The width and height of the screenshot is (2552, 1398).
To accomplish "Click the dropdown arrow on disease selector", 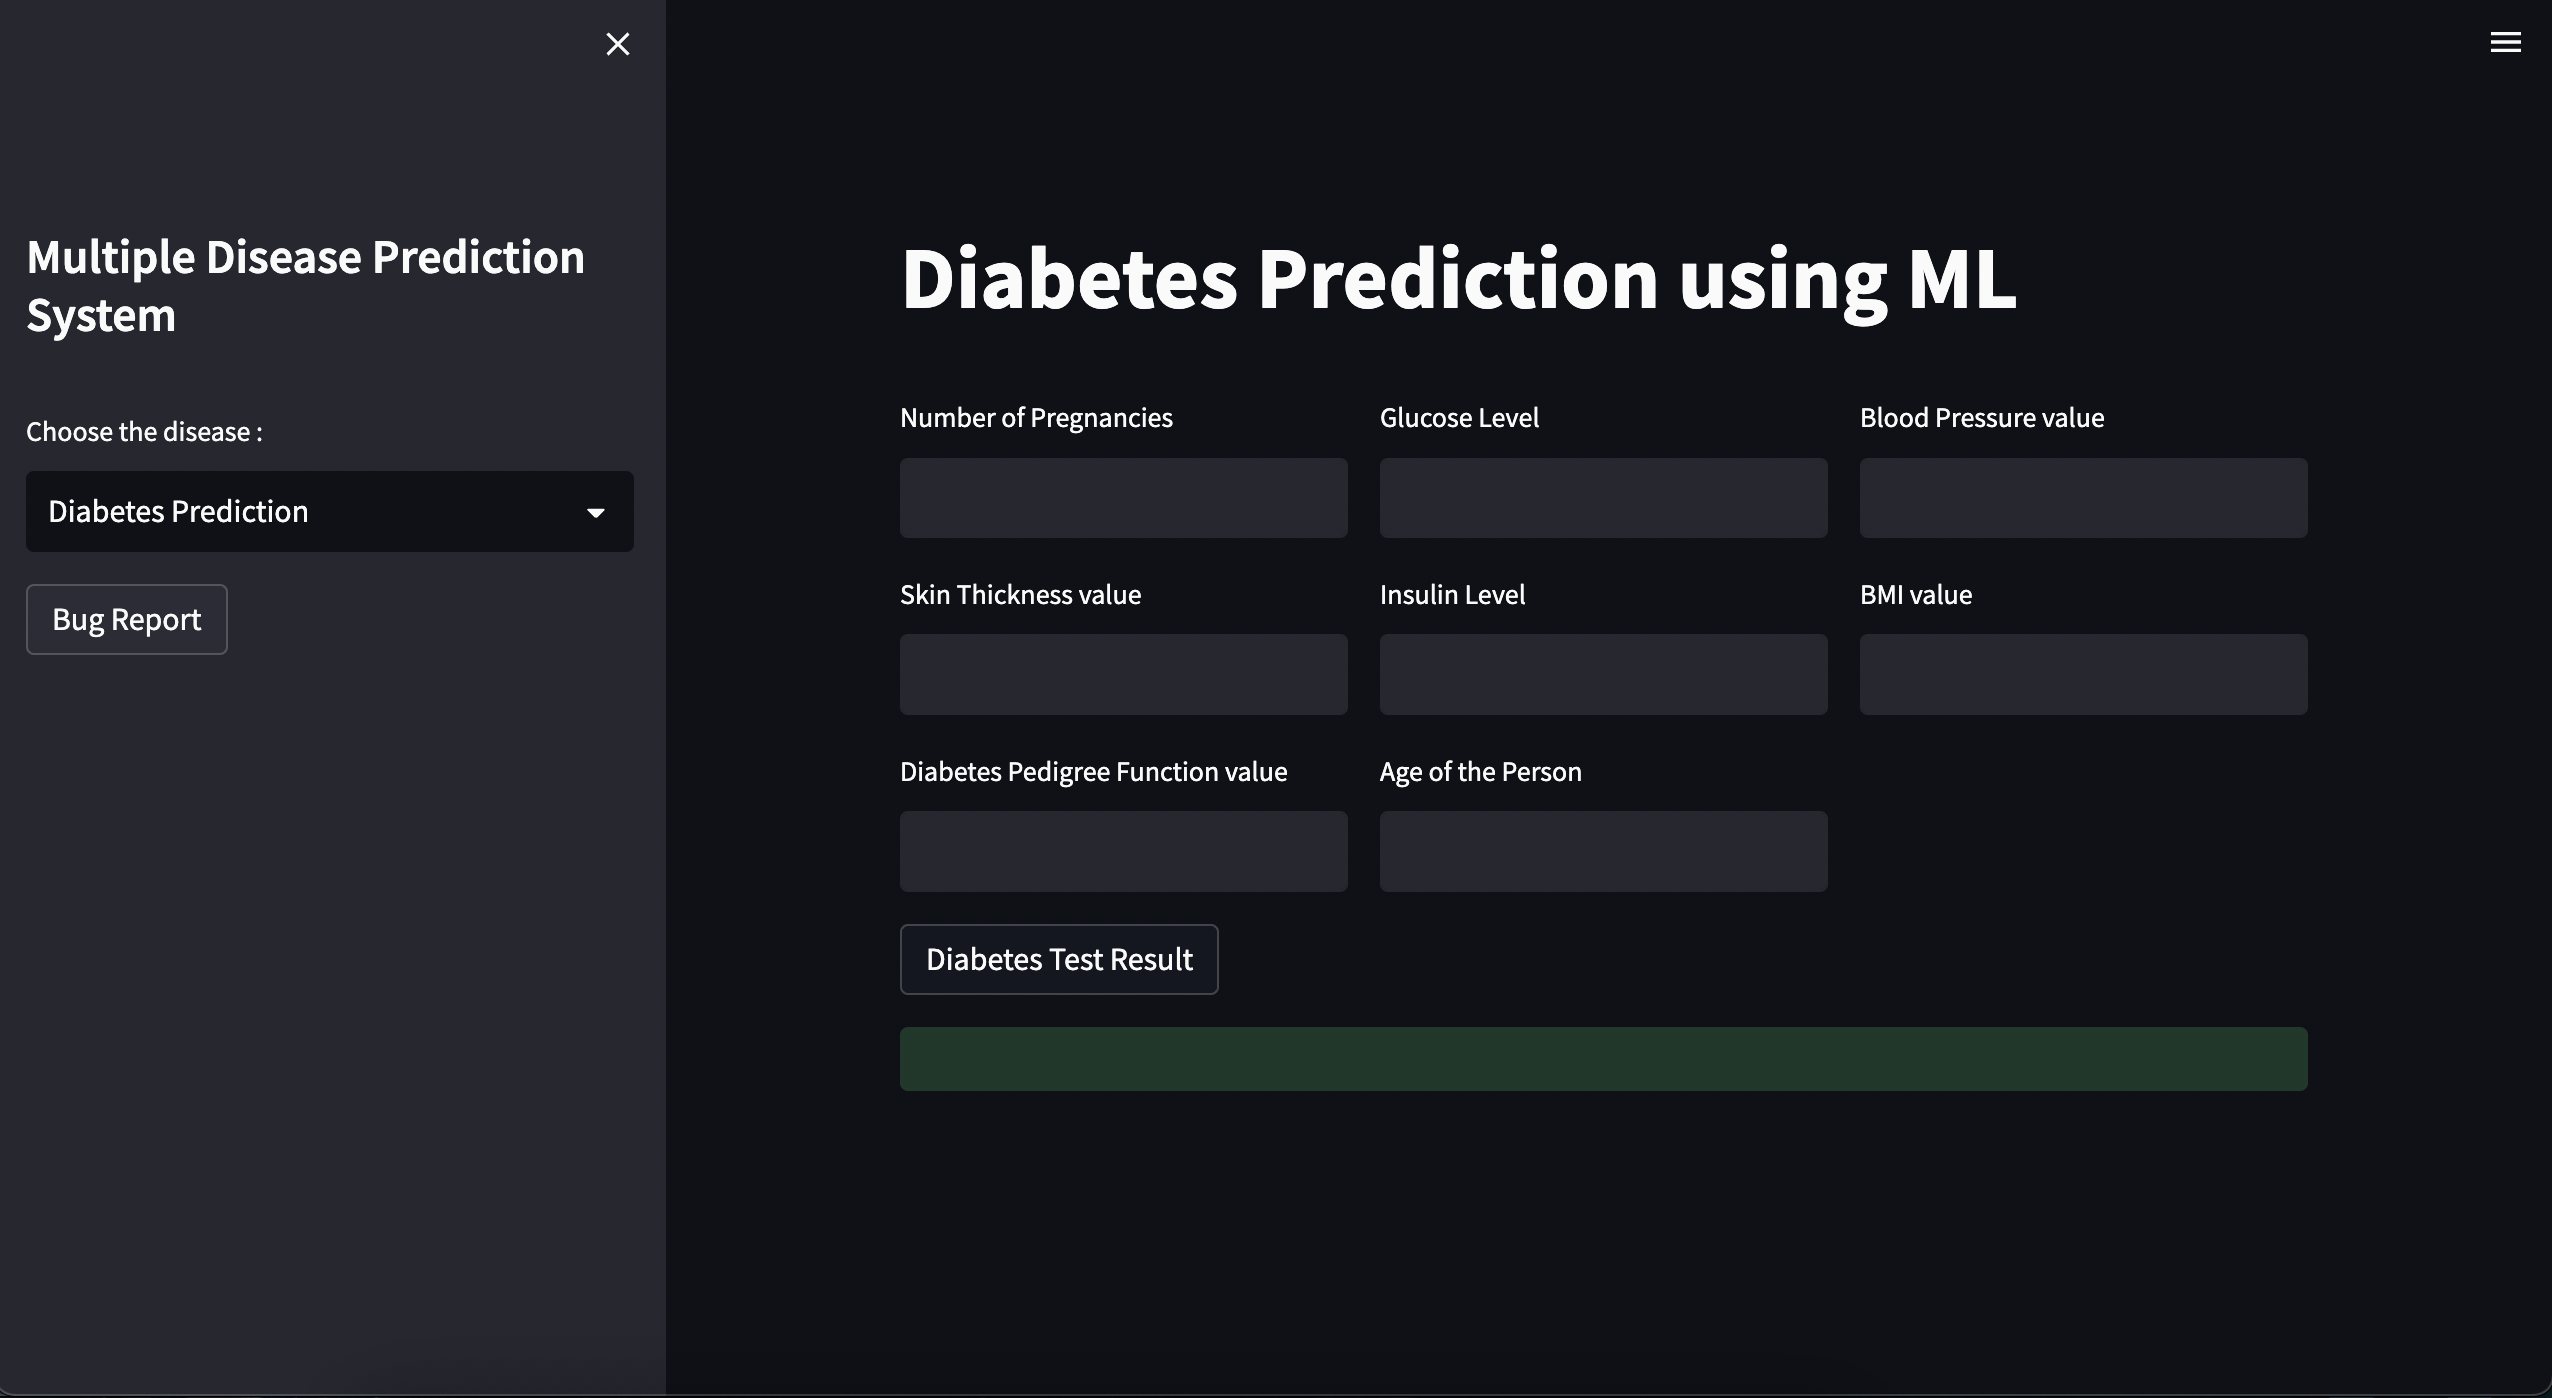I will pos(596,511).
